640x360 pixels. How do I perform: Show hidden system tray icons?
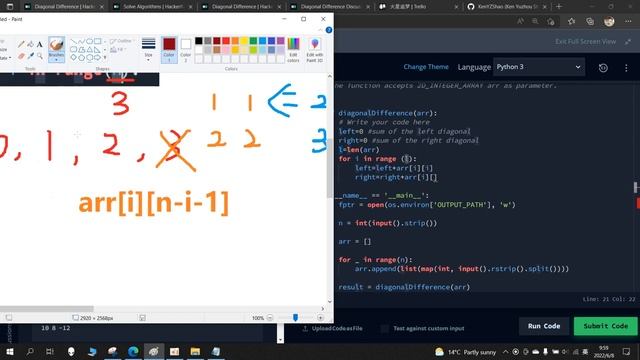pyautogui.click(x=505, y=352)
